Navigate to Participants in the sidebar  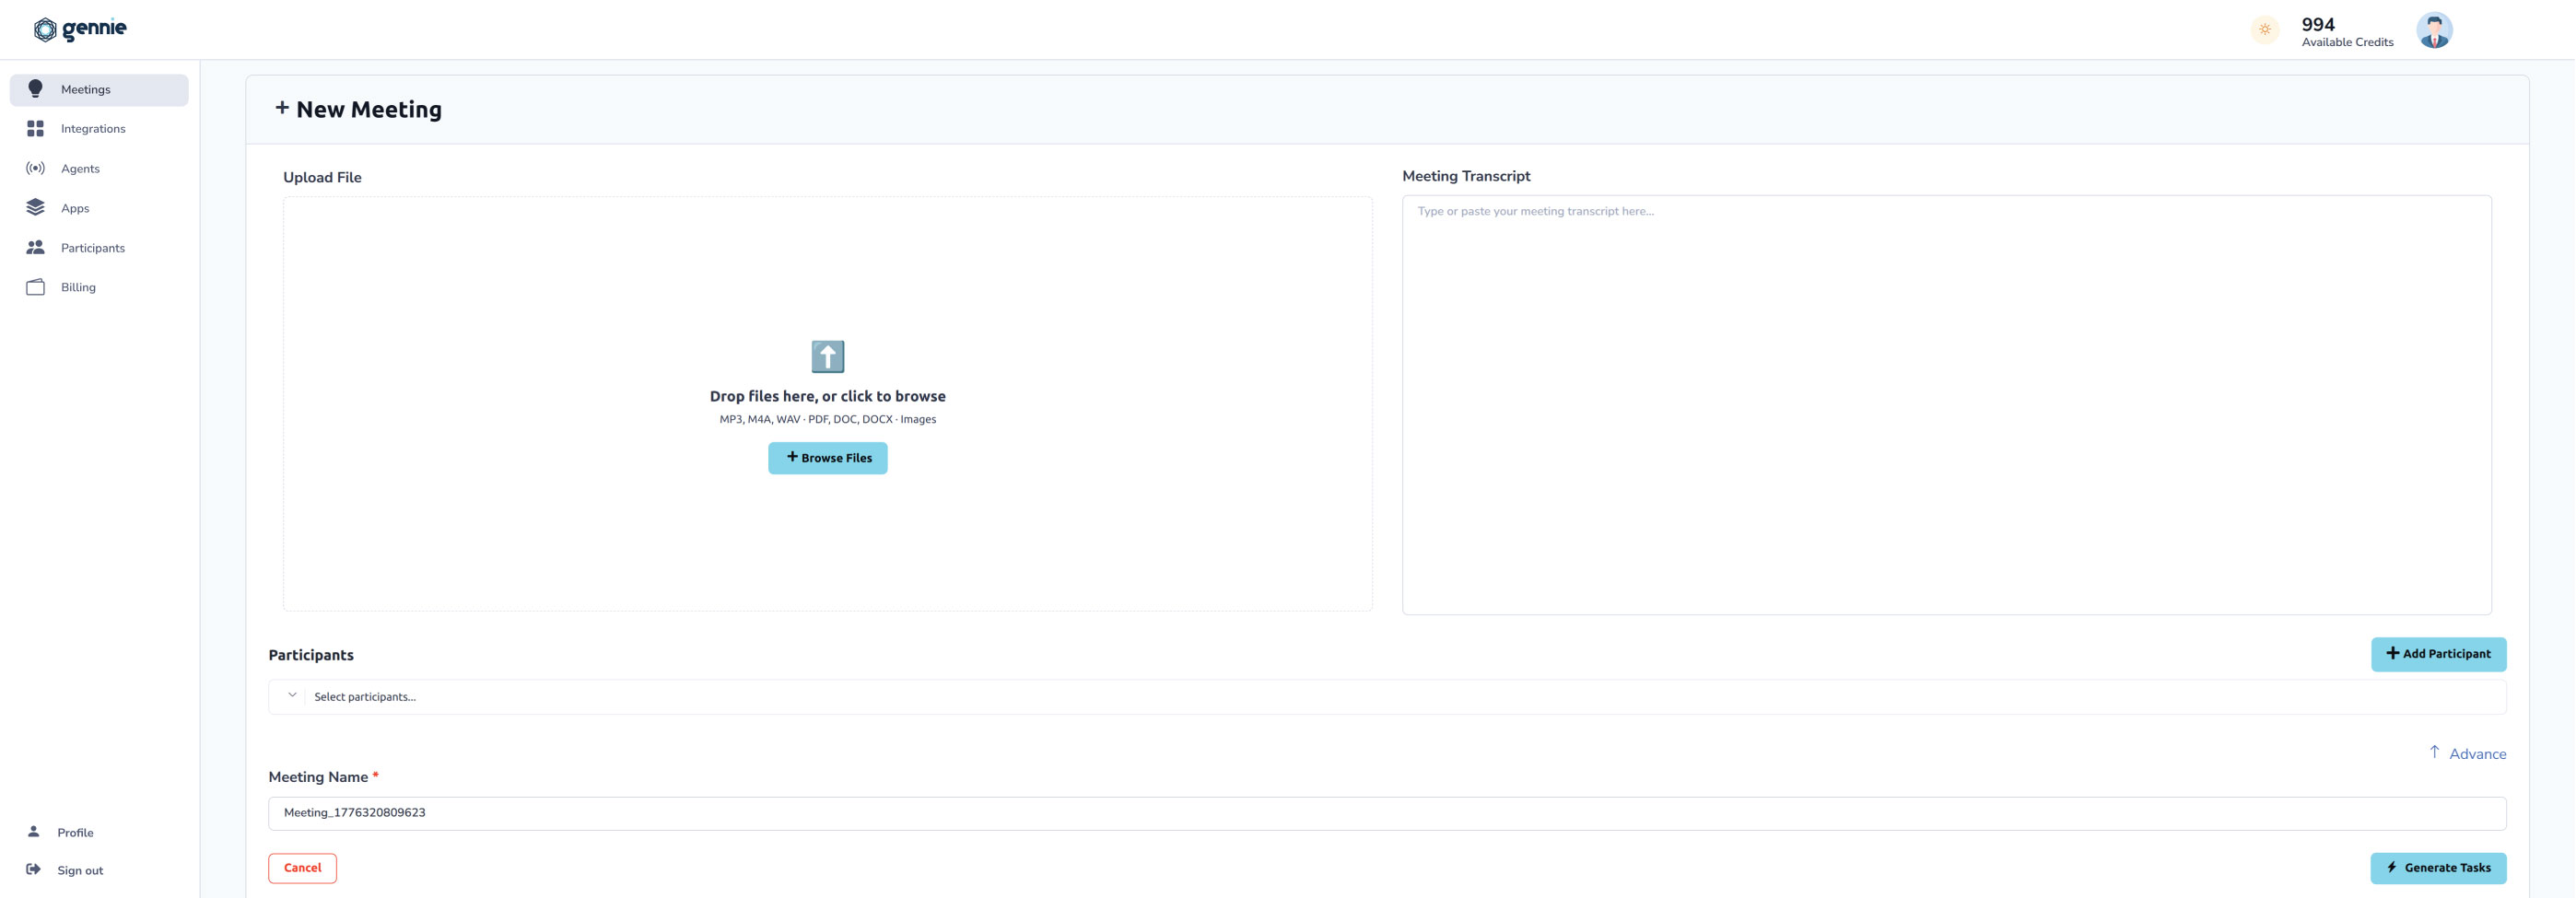99,248
